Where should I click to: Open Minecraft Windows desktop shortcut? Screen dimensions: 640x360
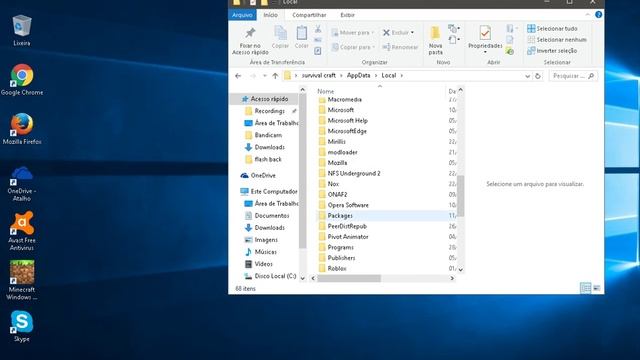coord(22,280)
